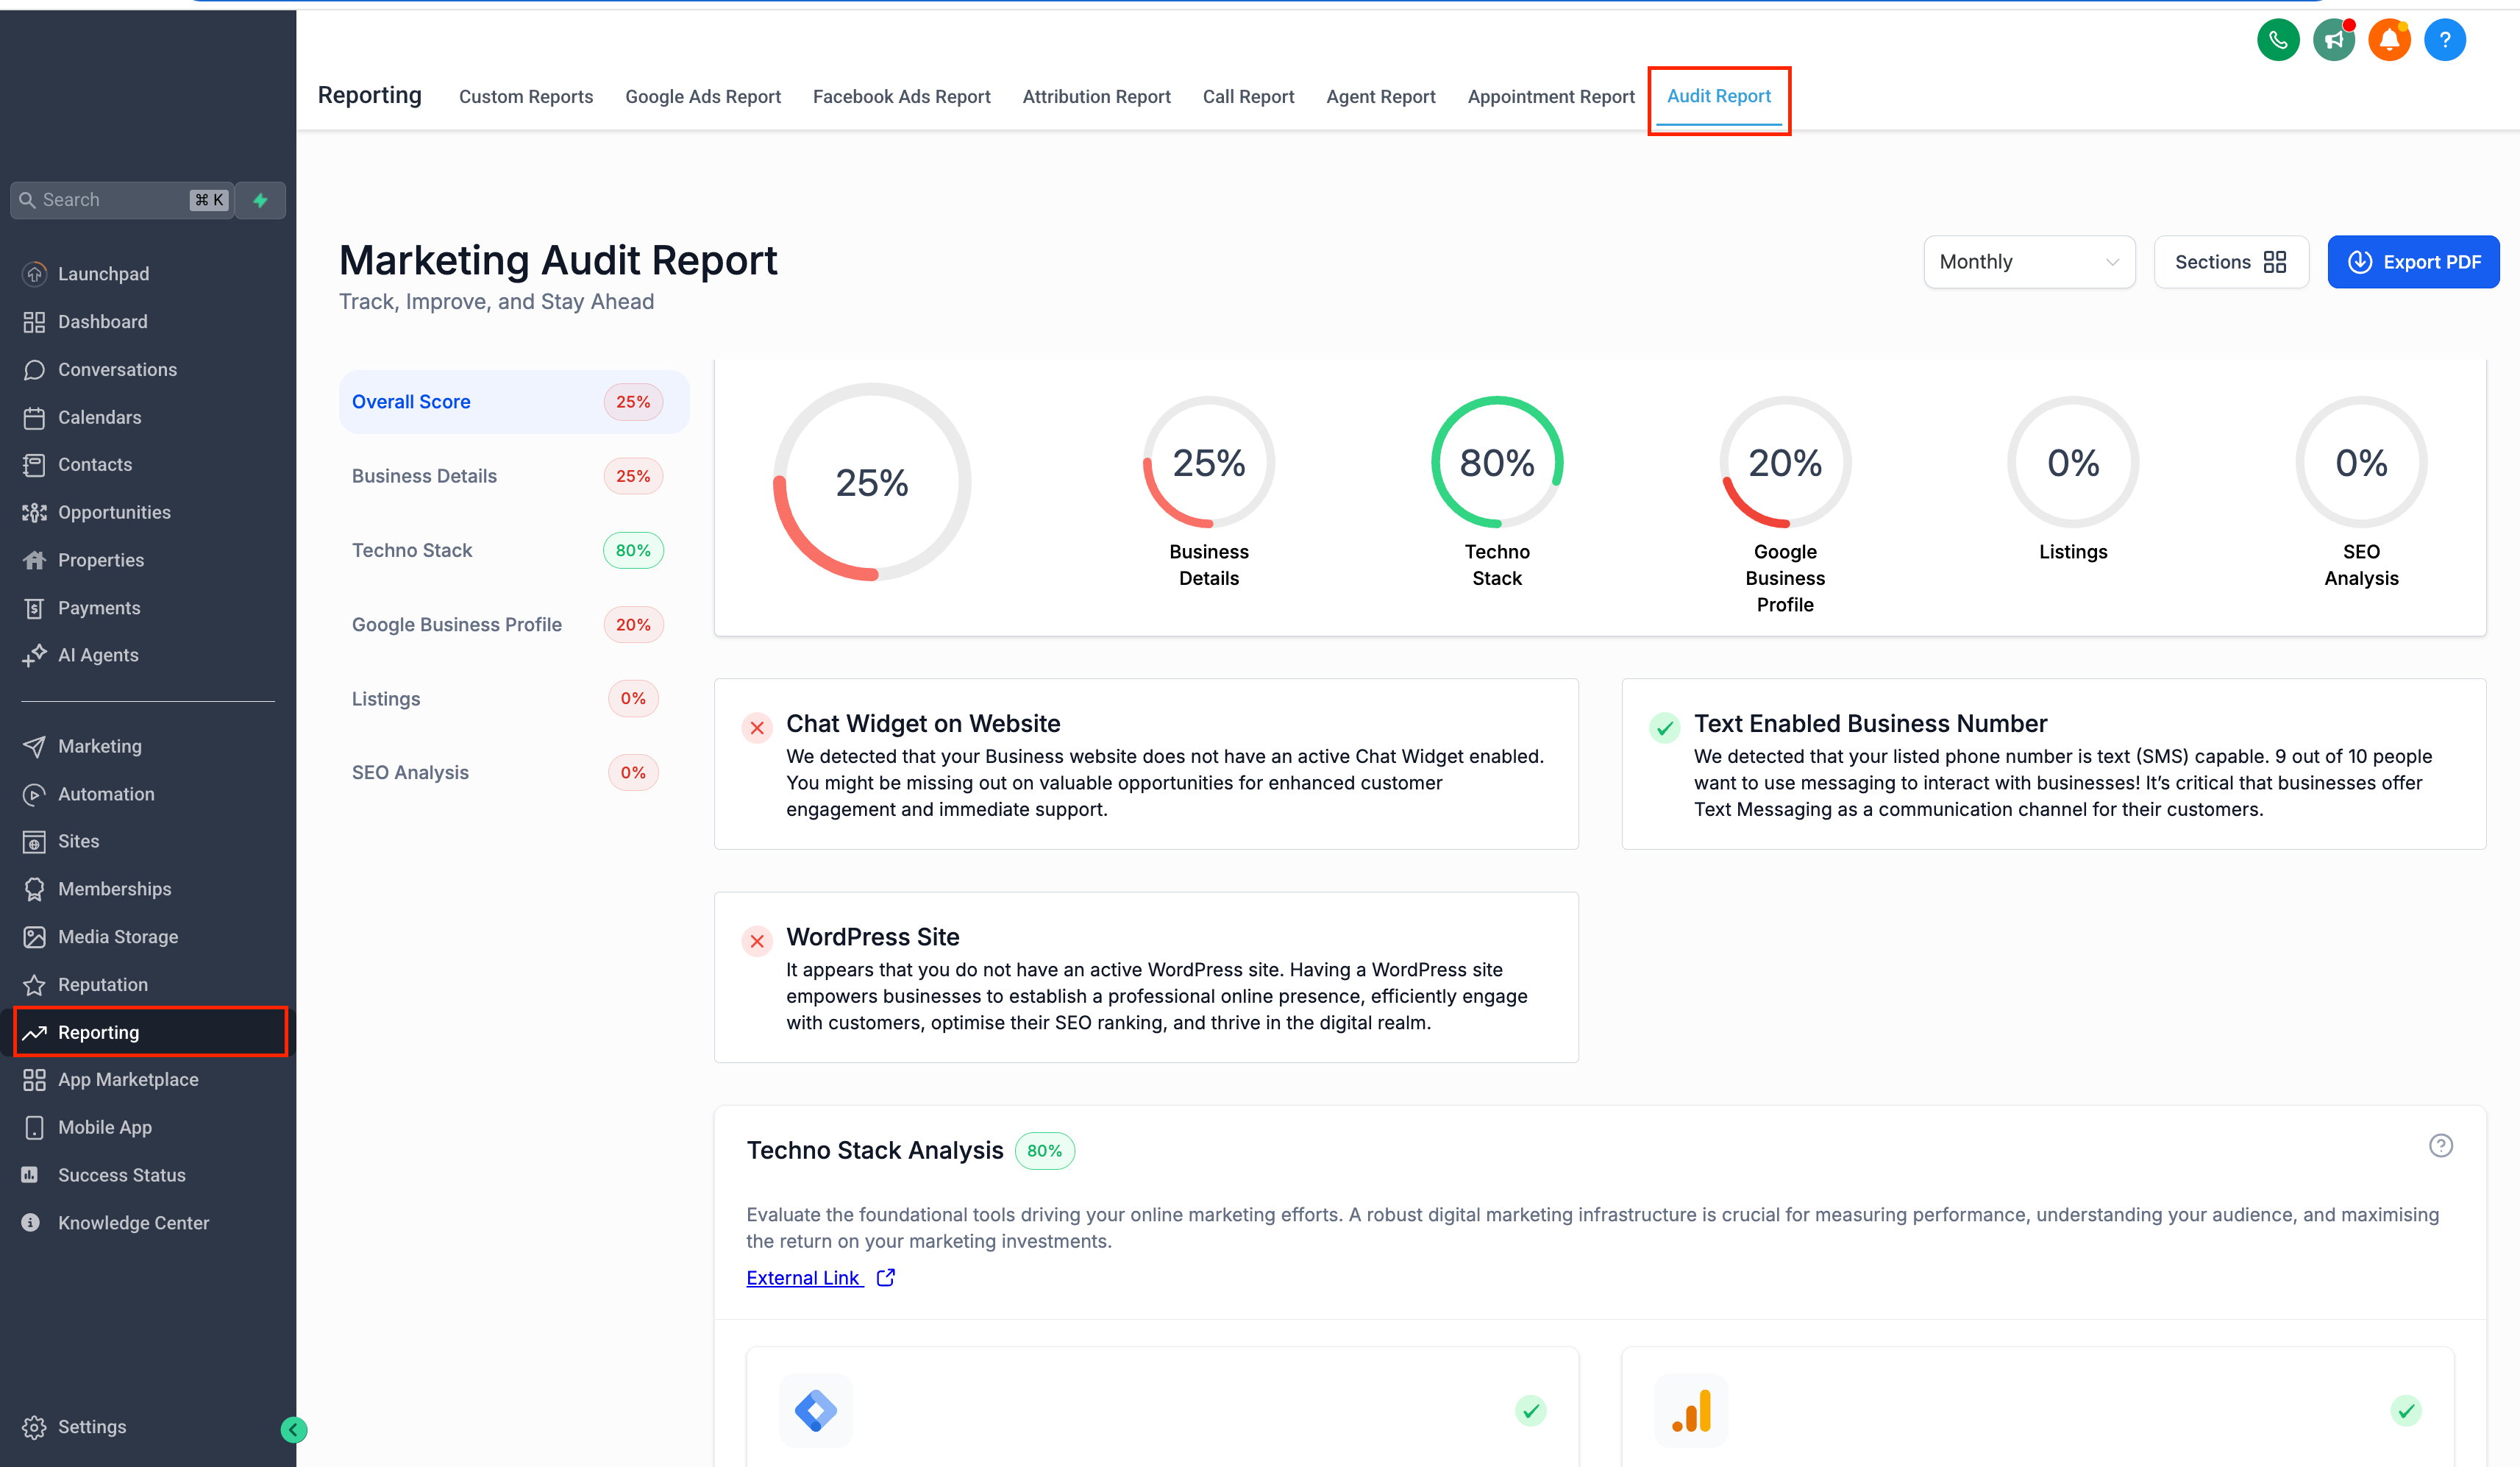The image size is (2520, 1467).
Task: Open Settings in the sidebar
Action: [x=91, y=1427]
